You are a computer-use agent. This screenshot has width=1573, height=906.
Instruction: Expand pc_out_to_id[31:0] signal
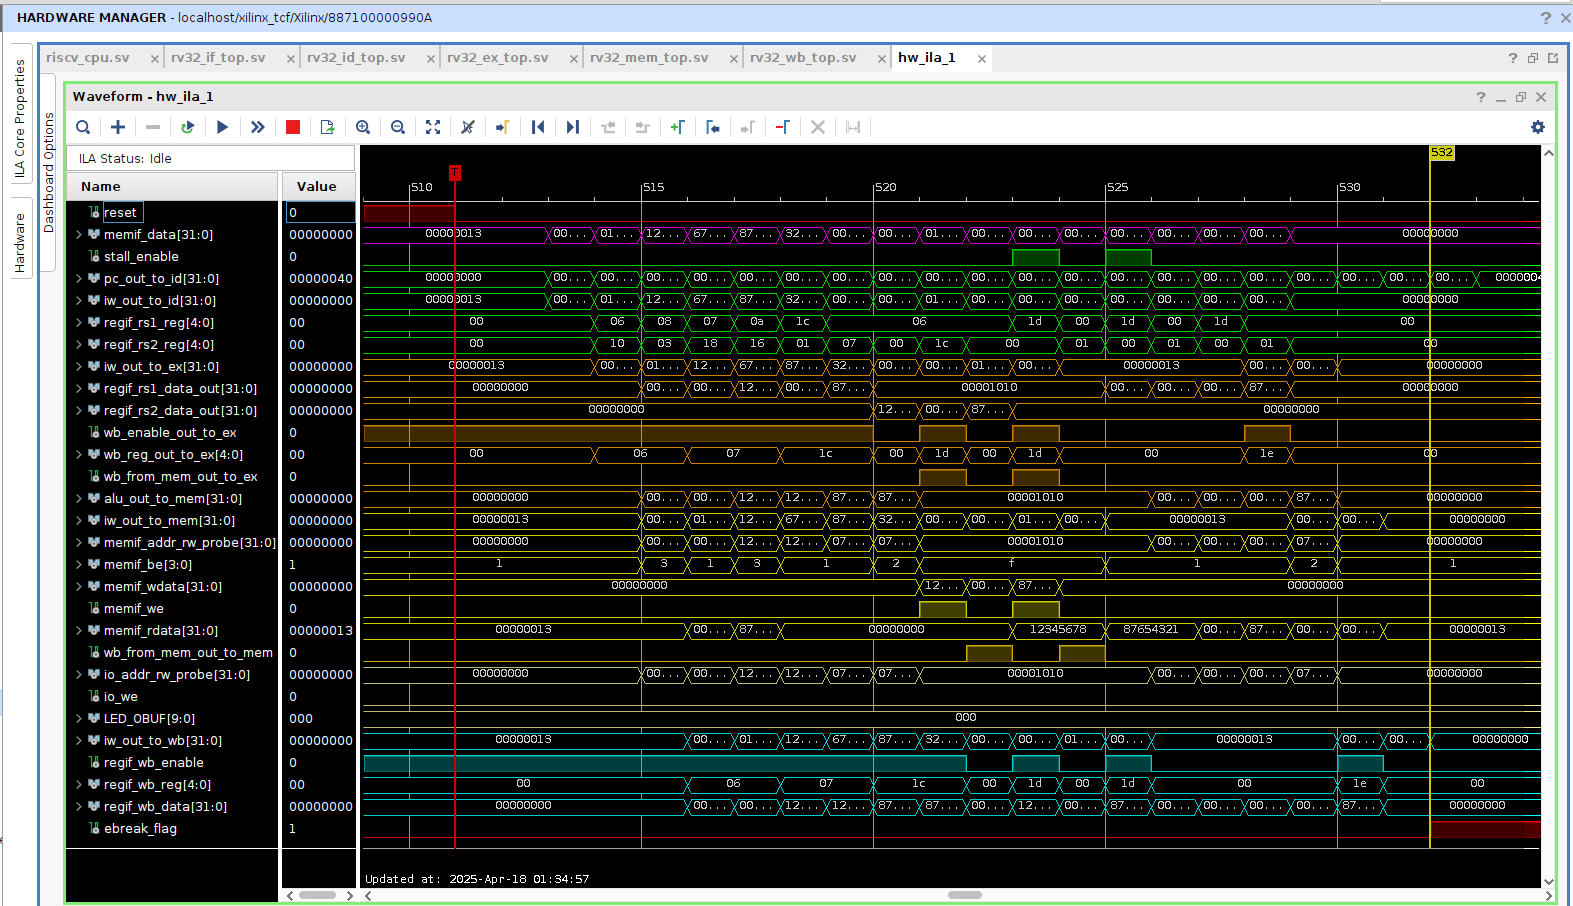pyautogui.click(x=79, y=279)
